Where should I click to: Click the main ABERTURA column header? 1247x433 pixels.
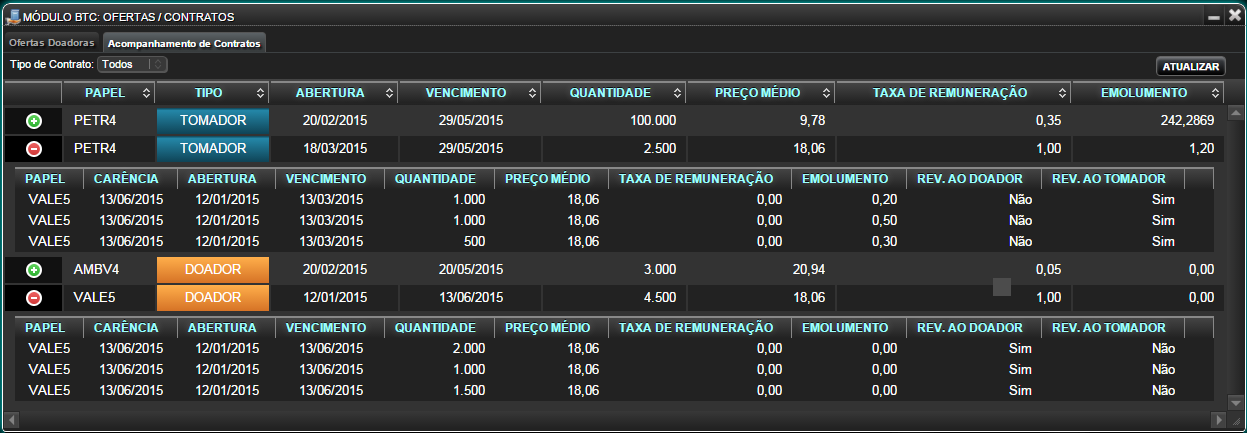333,93
